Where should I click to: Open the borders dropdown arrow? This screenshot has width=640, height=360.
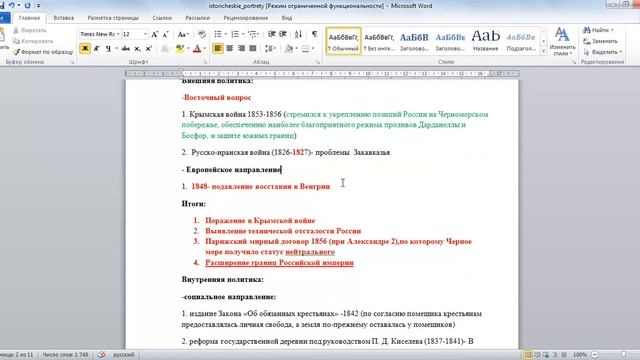[313, 49]
